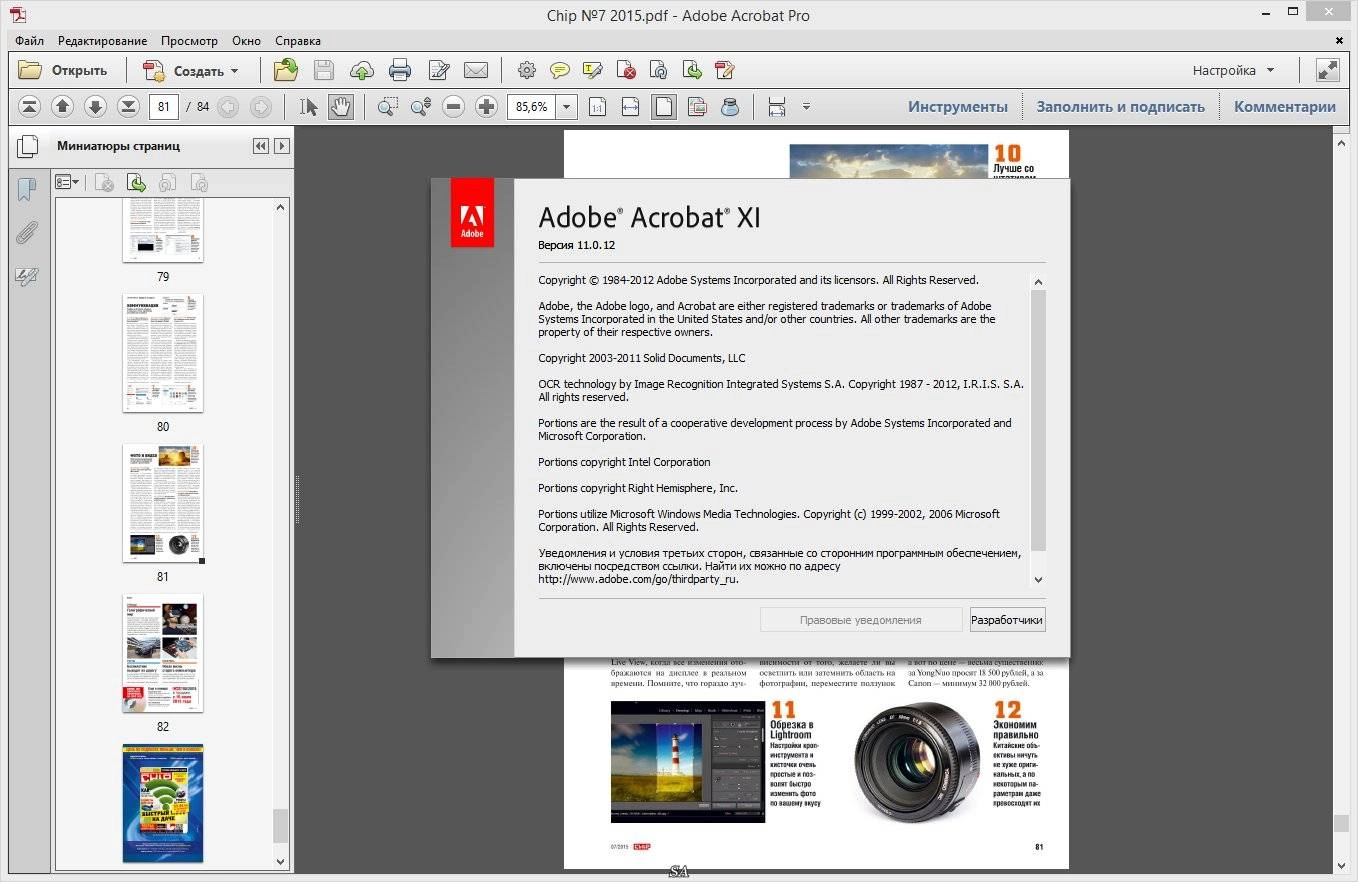This screenshot has width=1358, height=882.
Task: Click the extract page icon with green arrow
Action: 691,70
